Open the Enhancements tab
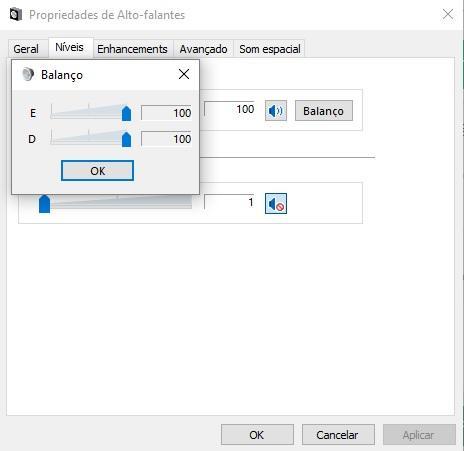 (x=132, y=49)
